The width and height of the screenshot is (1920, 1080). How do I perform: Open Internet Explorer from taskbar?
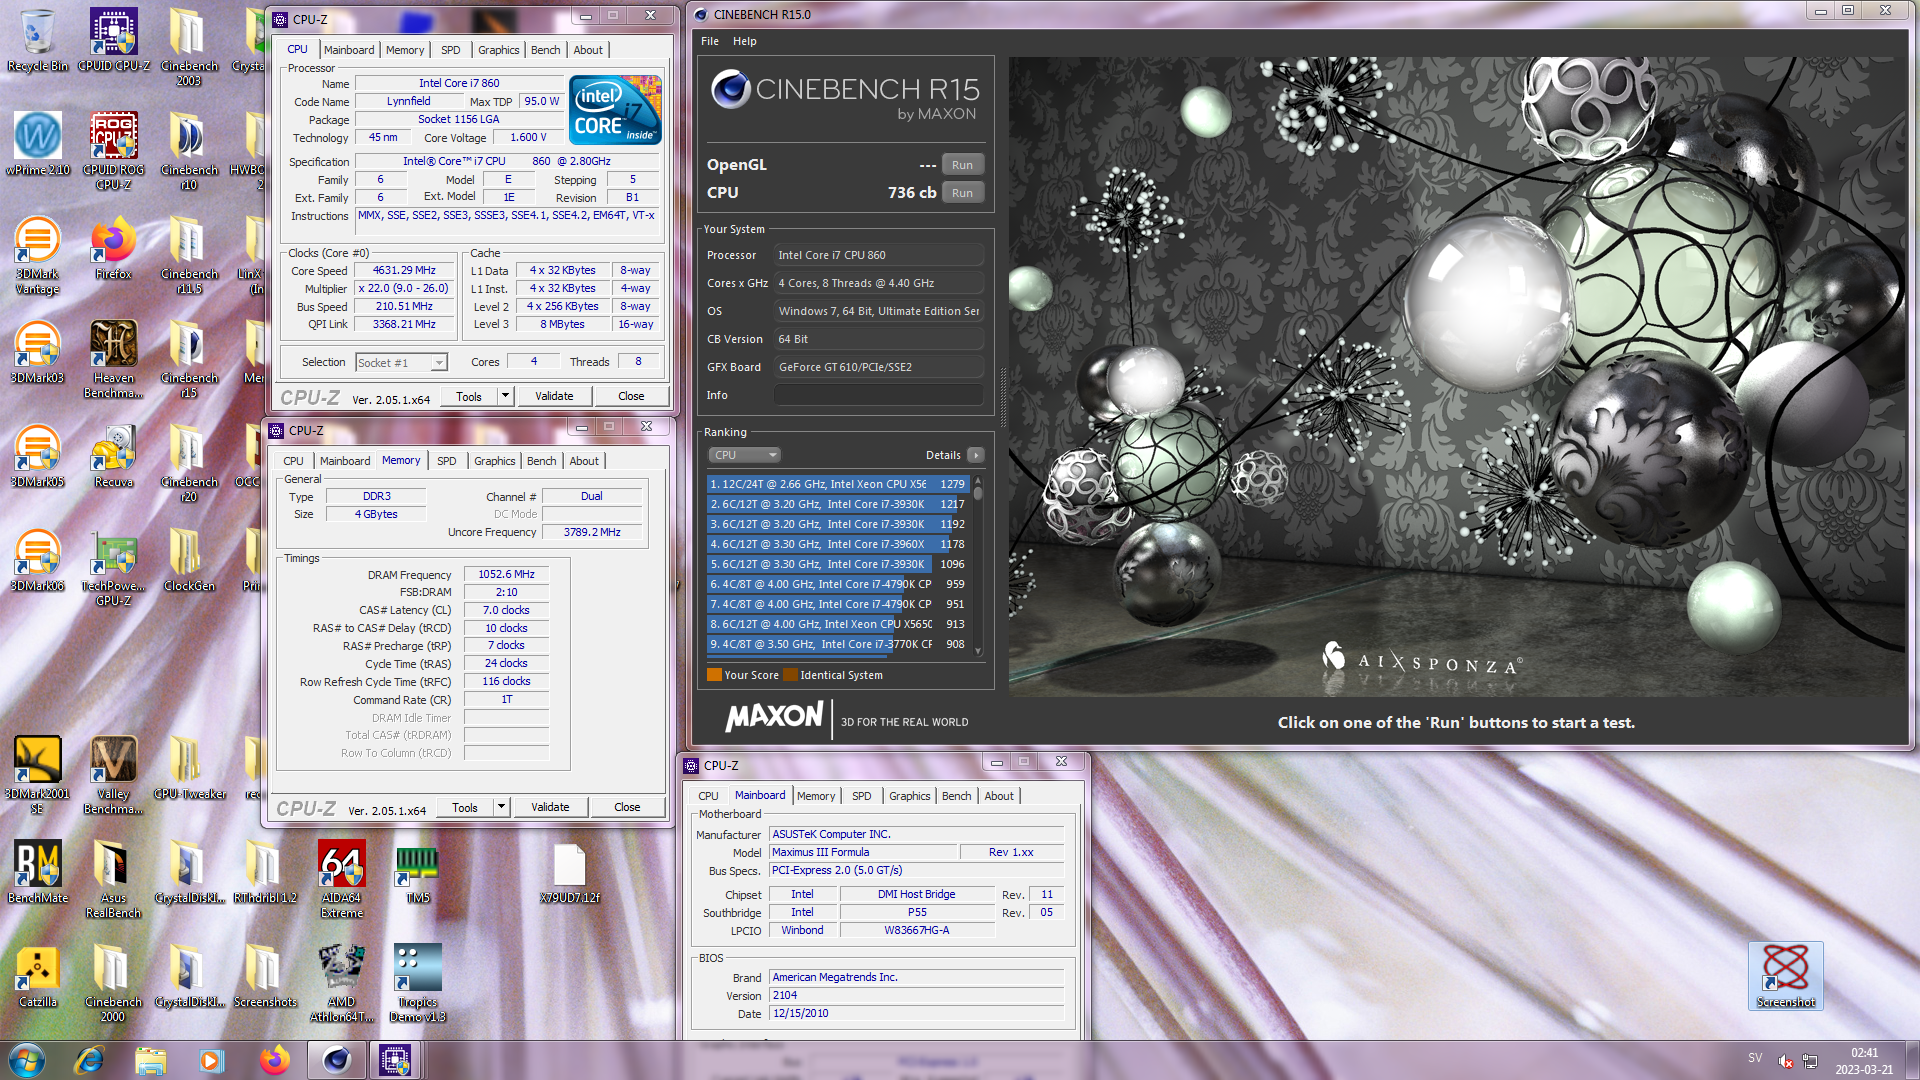pos(90,1060)
